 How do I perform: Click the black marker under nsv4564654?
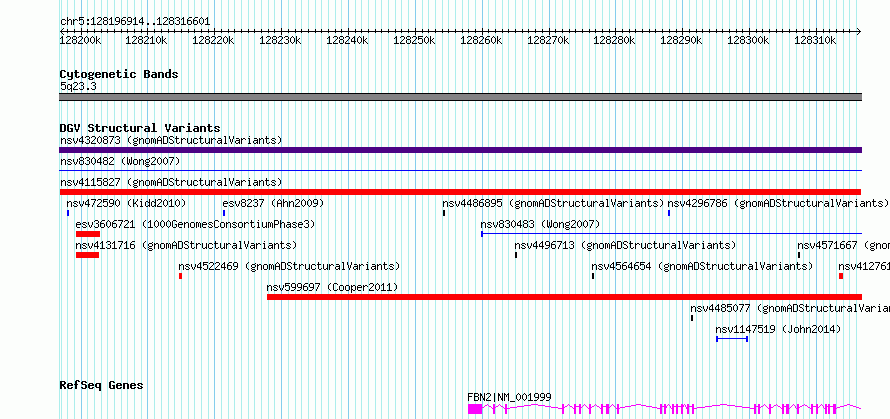click(593, 276)
